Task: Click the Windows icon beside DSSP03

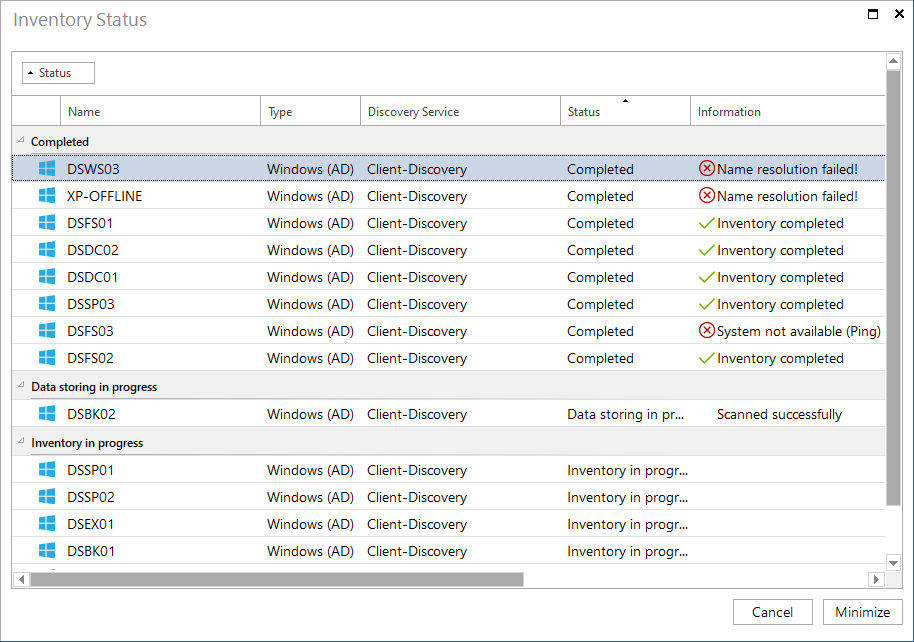Action: (47, 303)
